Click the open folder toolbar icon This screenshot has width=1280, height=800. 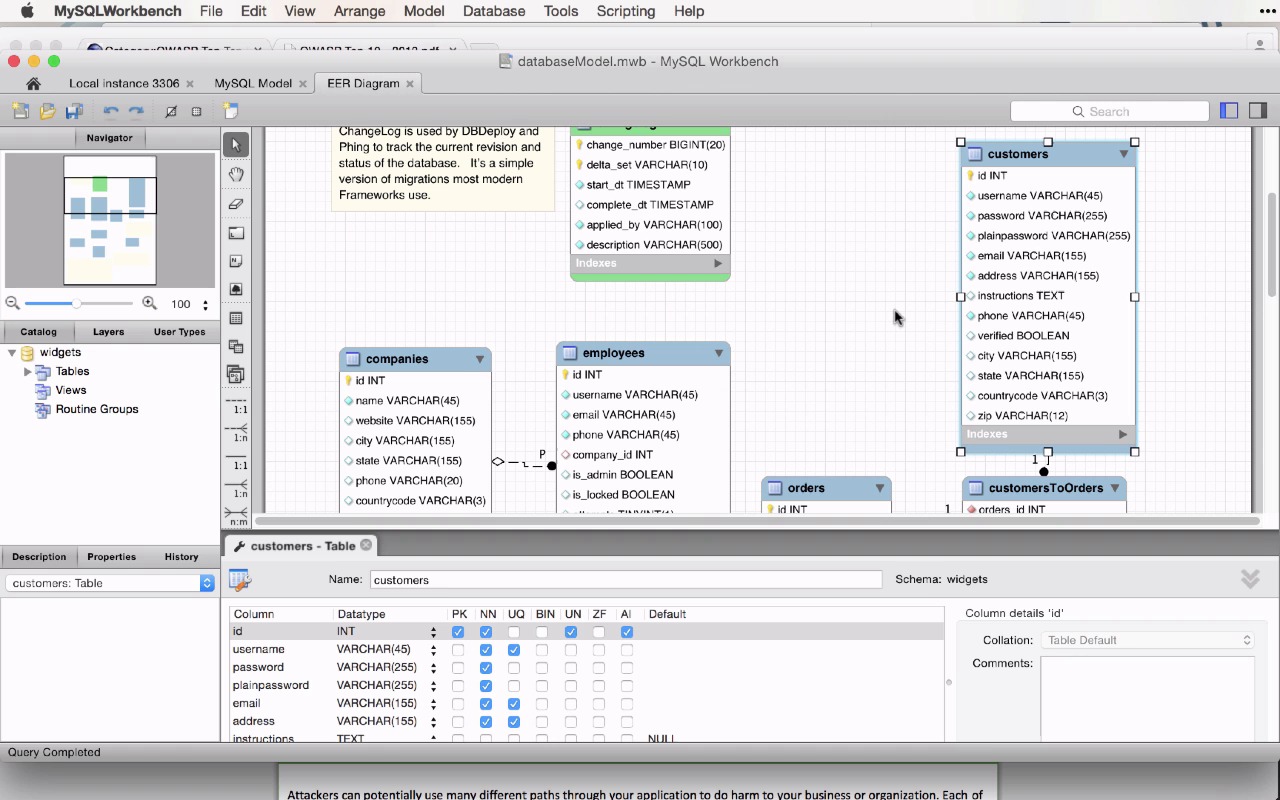[47, 111]
